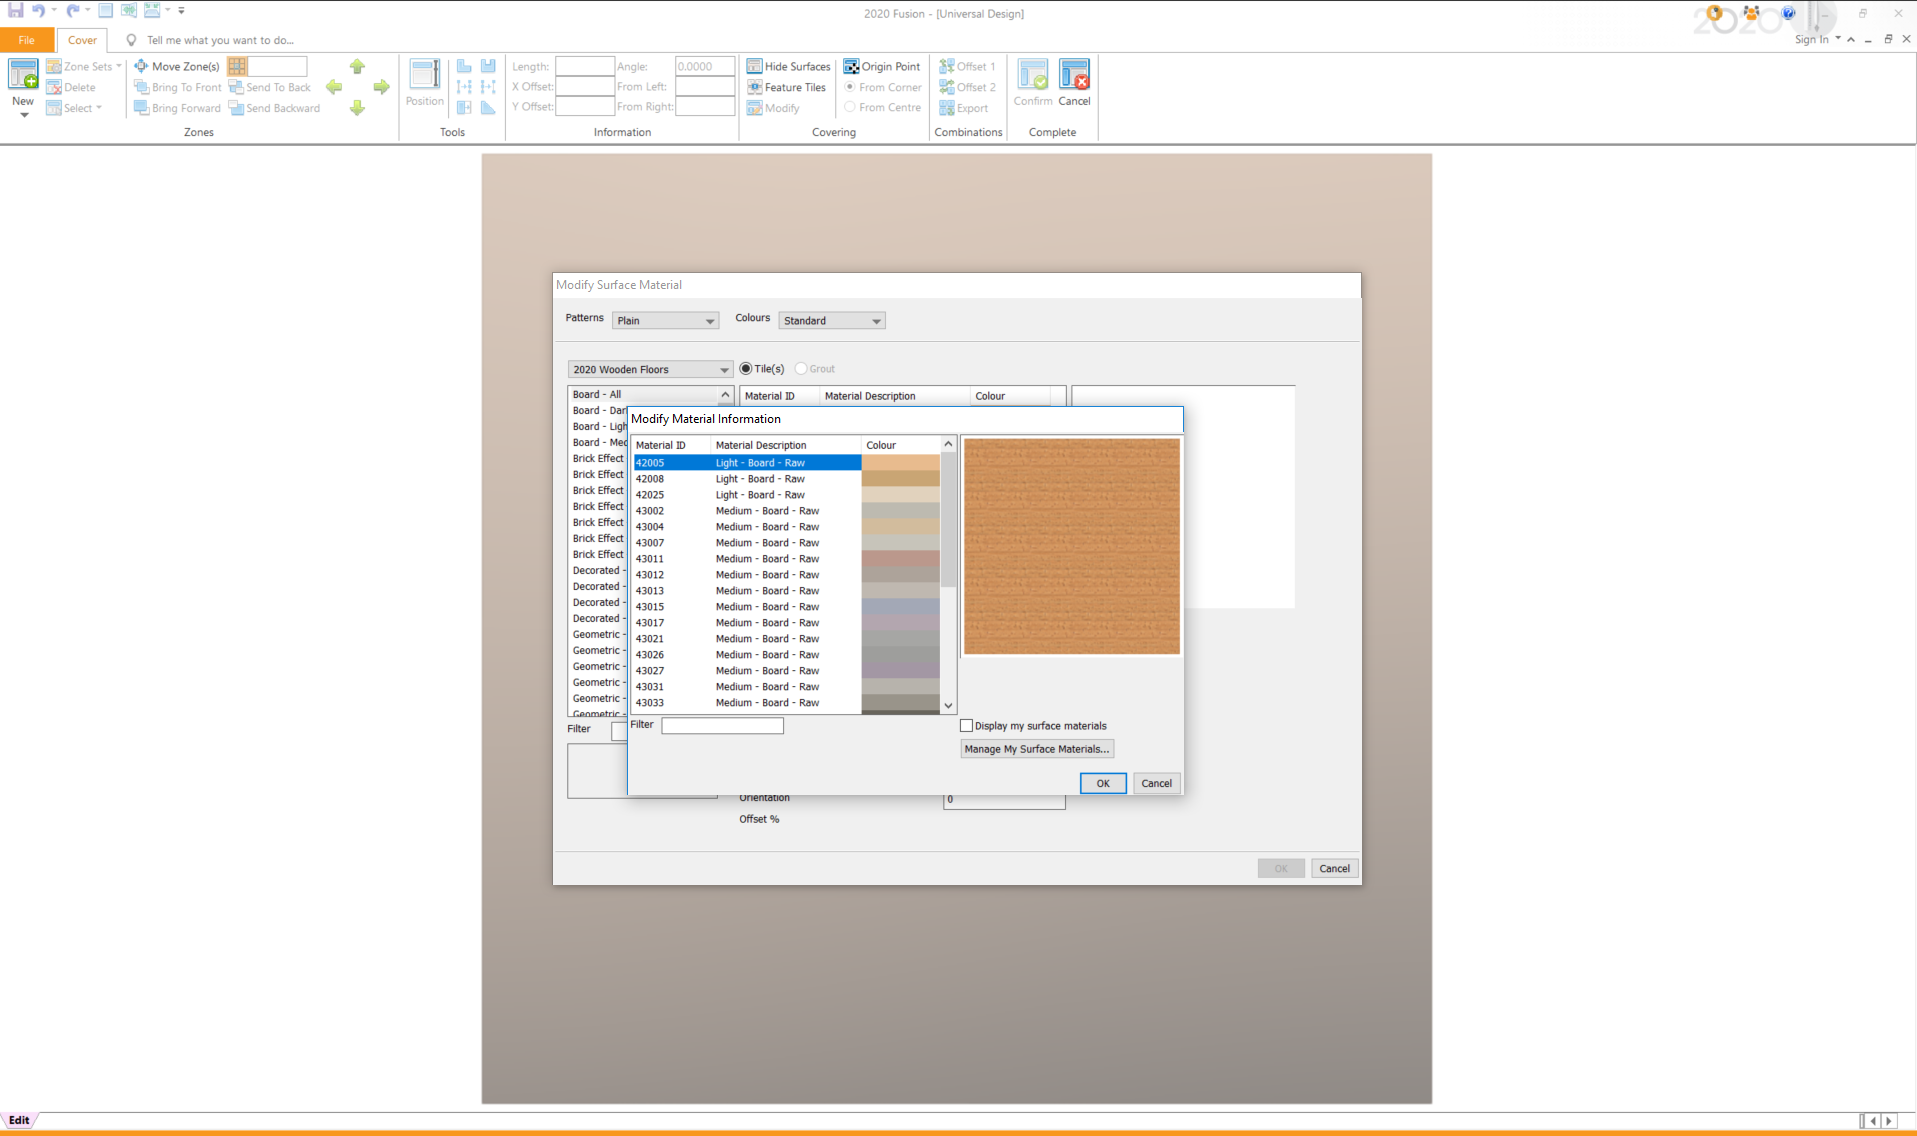1917x1136 pixels.
Task: Click the Move Zone(s) tool
Action: [177, 66]
